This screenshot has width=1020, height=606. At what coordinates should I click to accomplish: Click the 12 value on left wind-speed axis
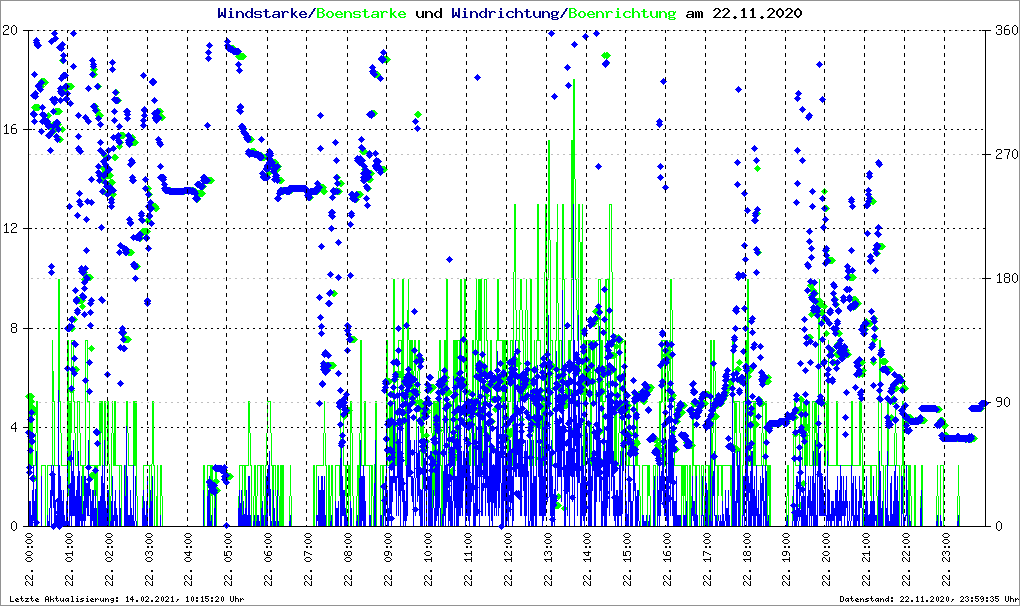(x=12, y=229)
